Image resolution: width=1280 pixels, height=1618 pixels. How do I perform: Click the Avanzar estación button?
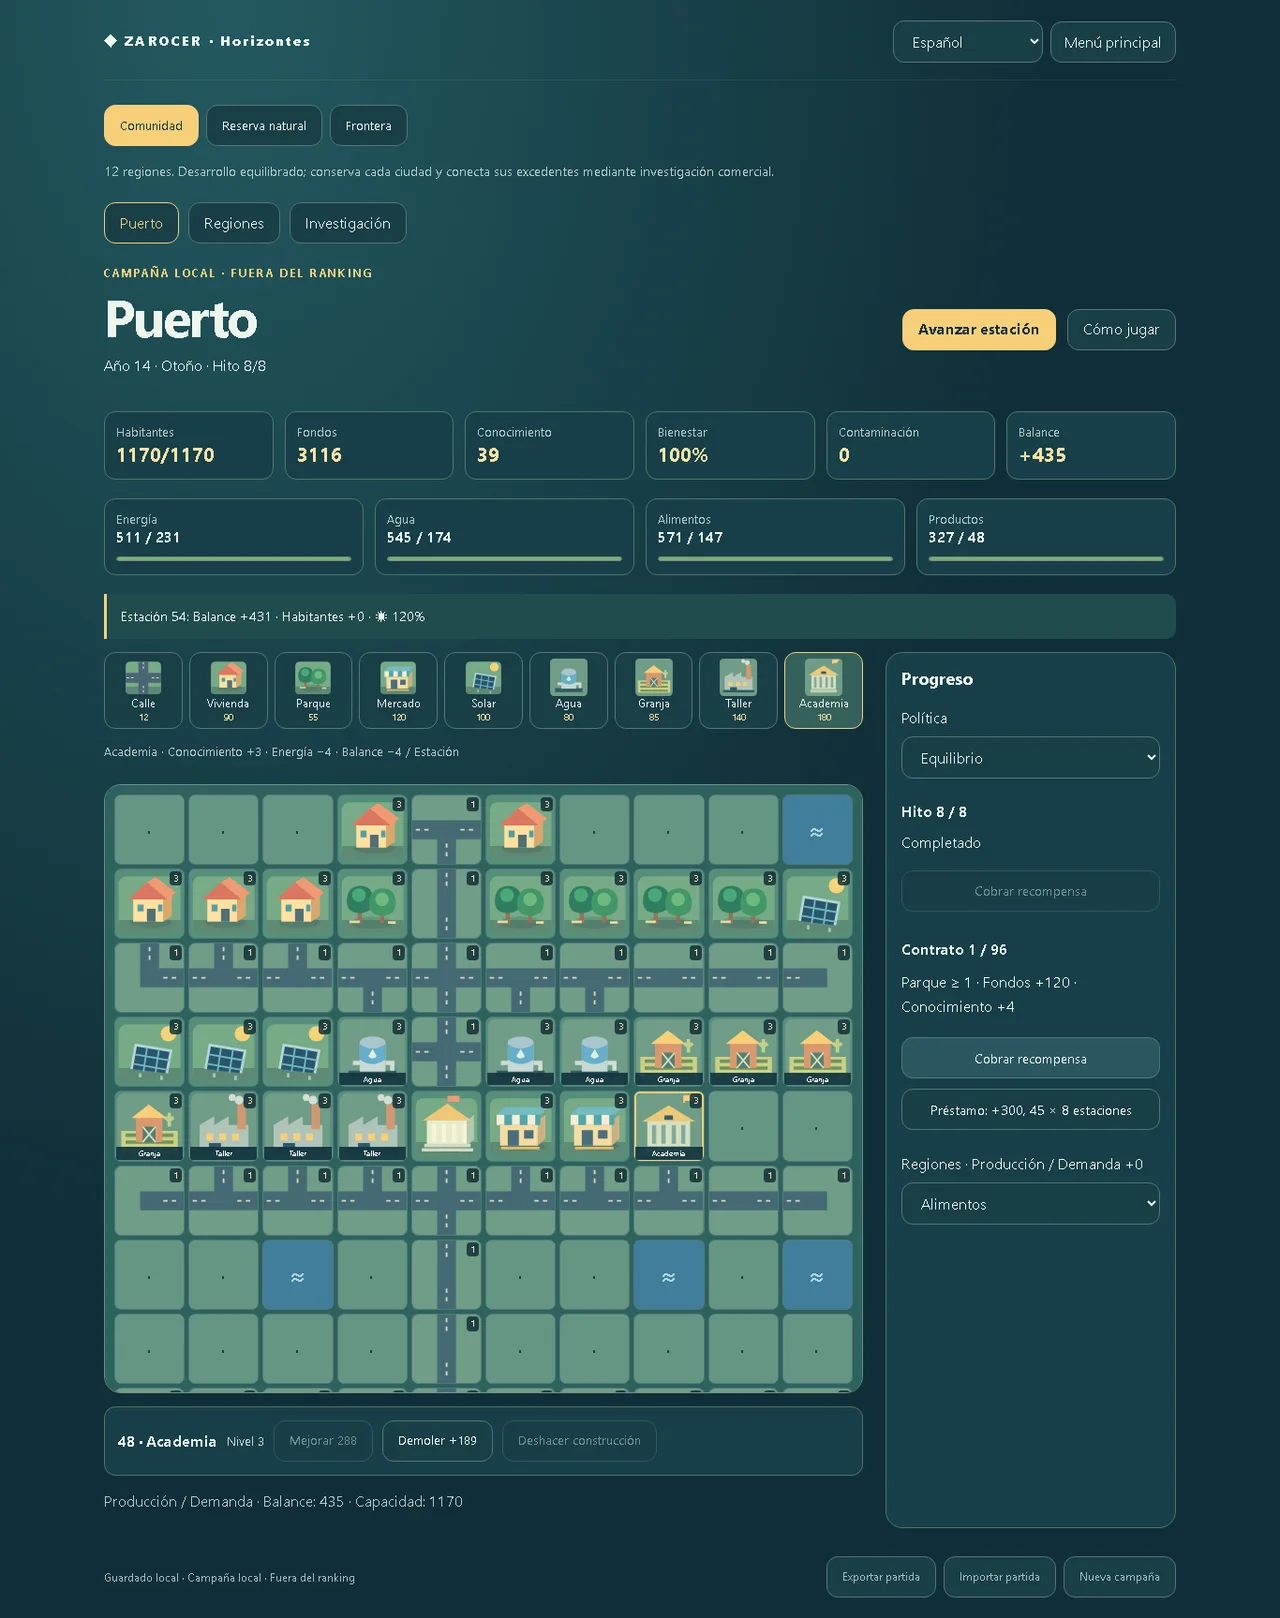tap(978, 330)
